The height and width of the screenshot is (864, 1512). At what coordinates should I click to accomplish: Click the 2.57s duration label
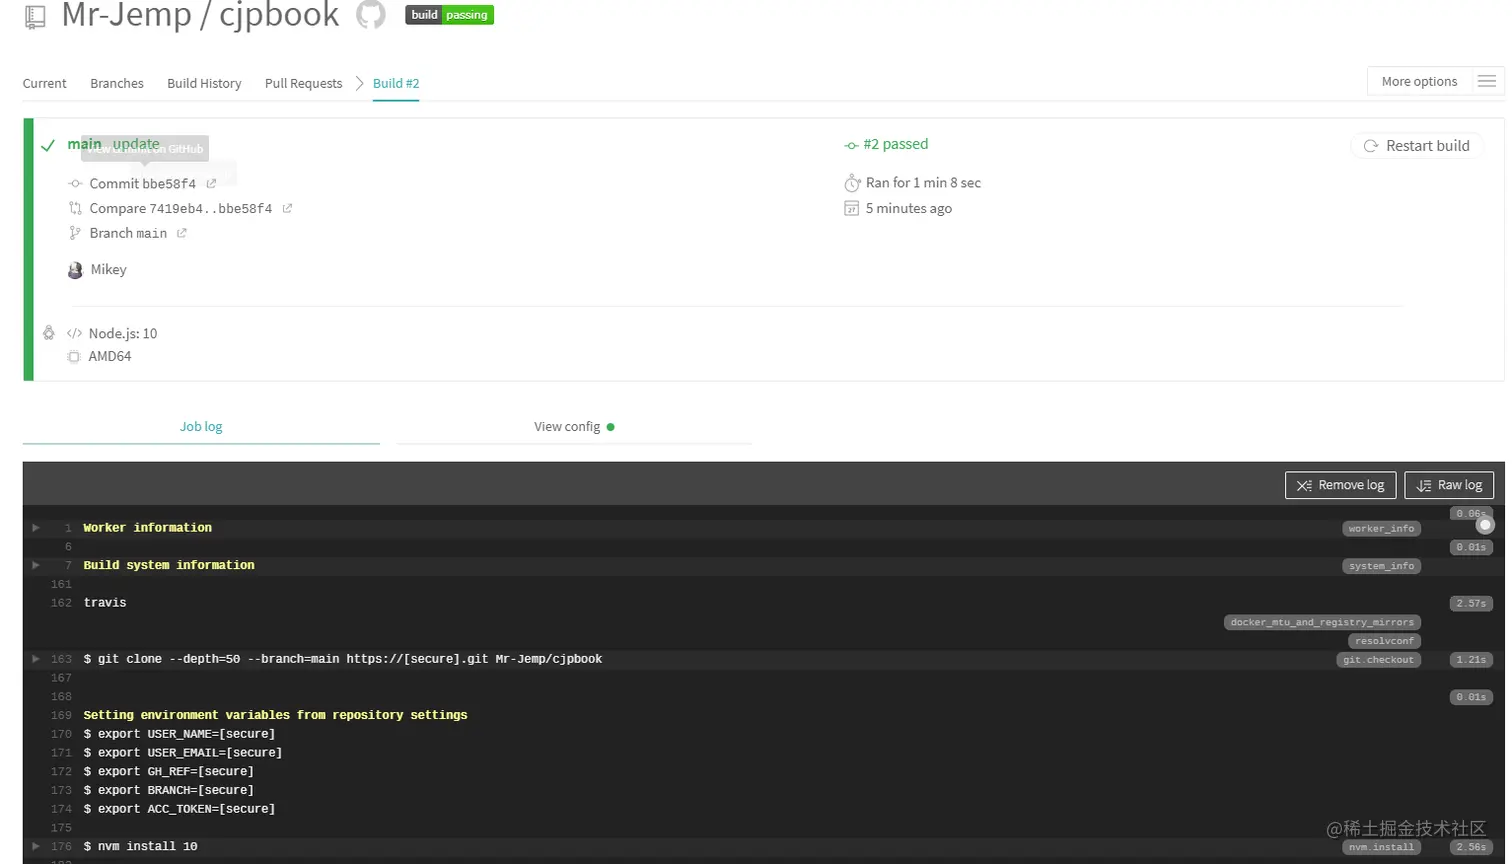(x=1471, y=603)
